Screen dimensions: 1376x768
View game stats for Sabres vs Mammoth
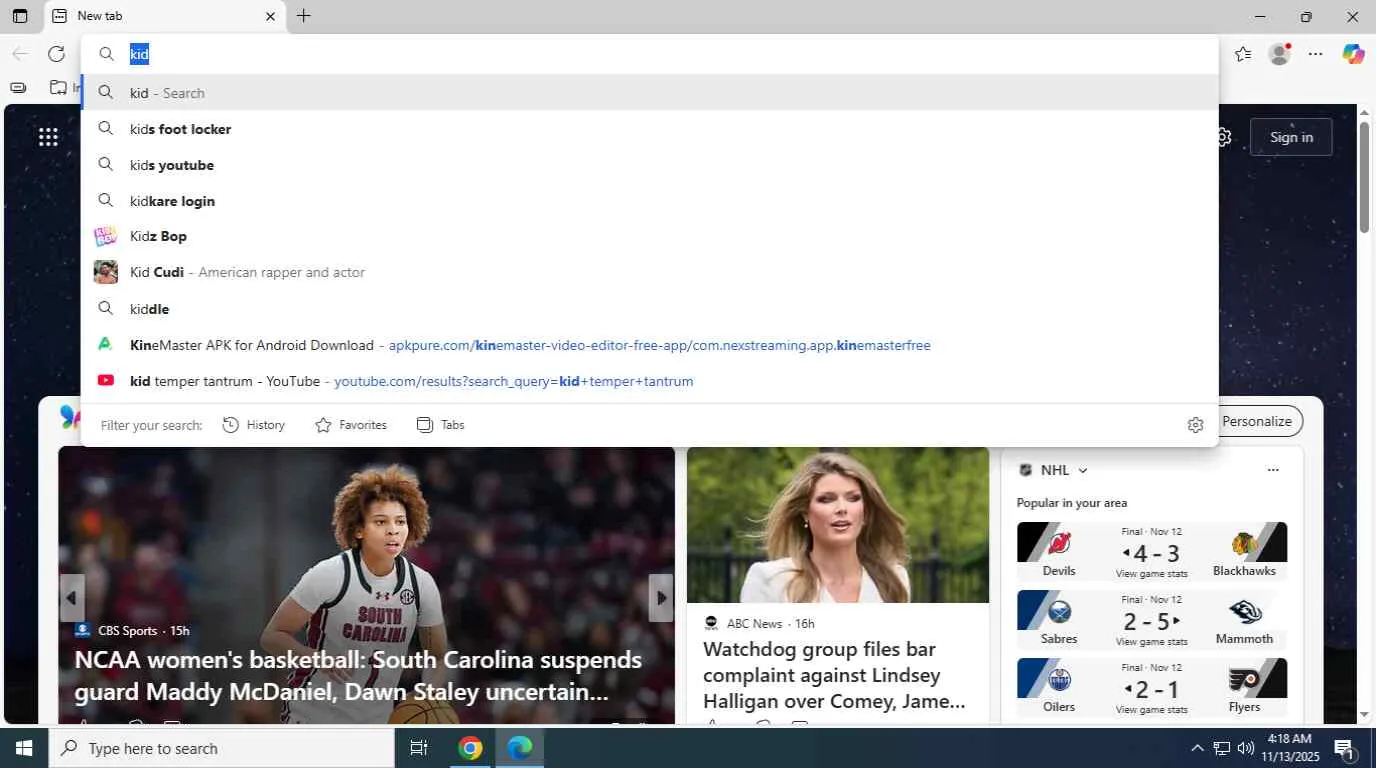(1152, 642)
